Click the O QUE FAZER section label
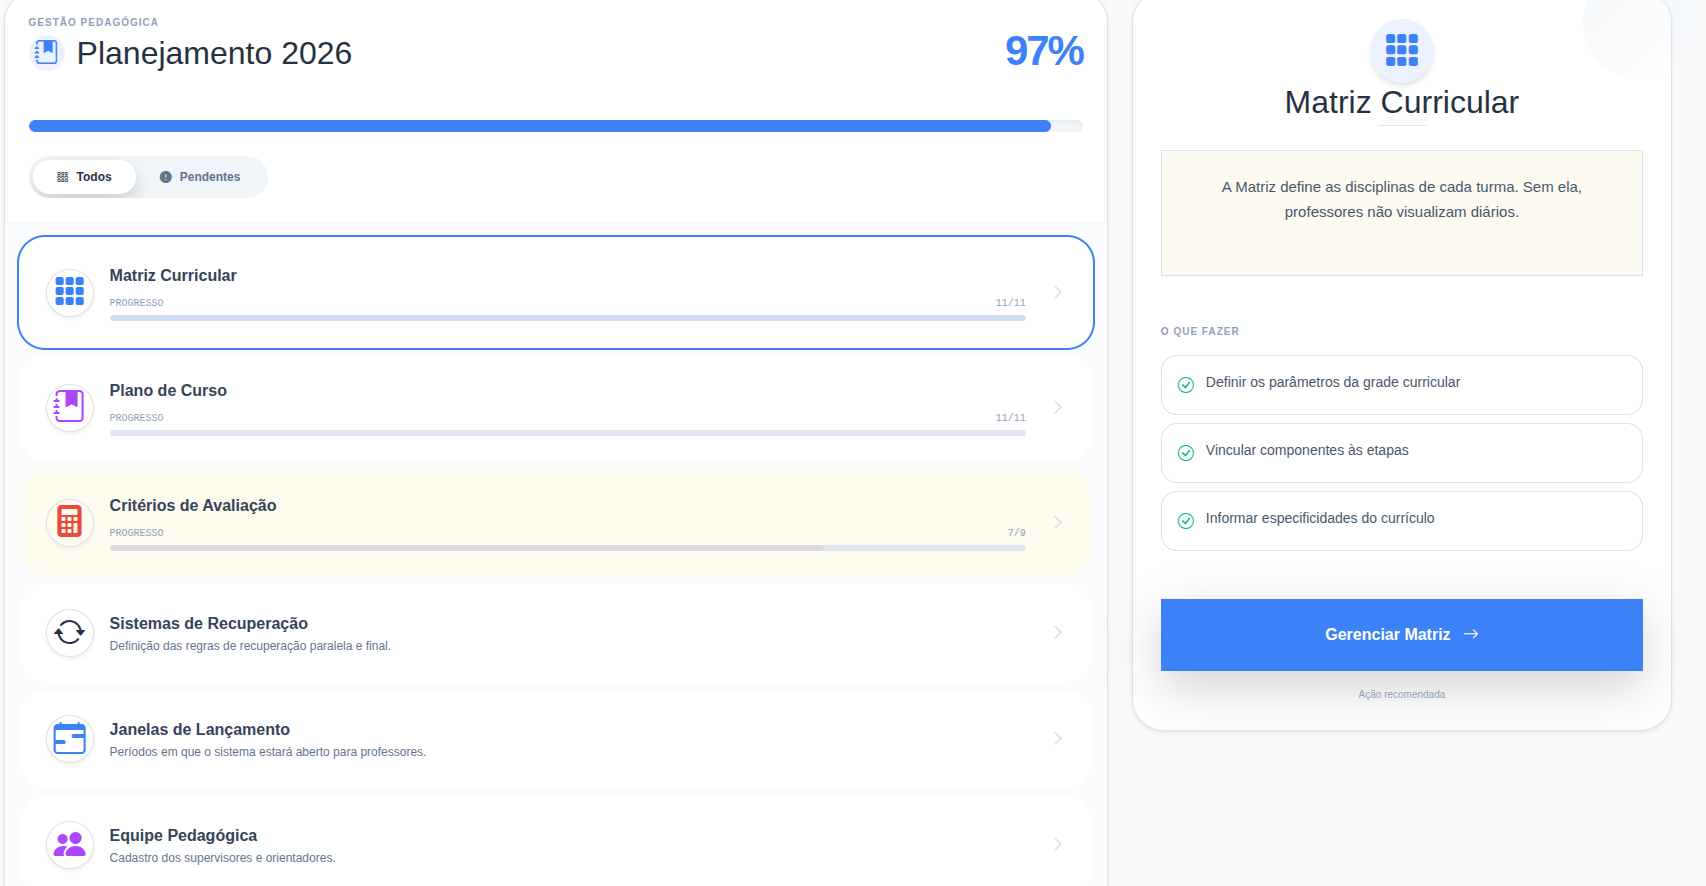 pos(1199,331)
